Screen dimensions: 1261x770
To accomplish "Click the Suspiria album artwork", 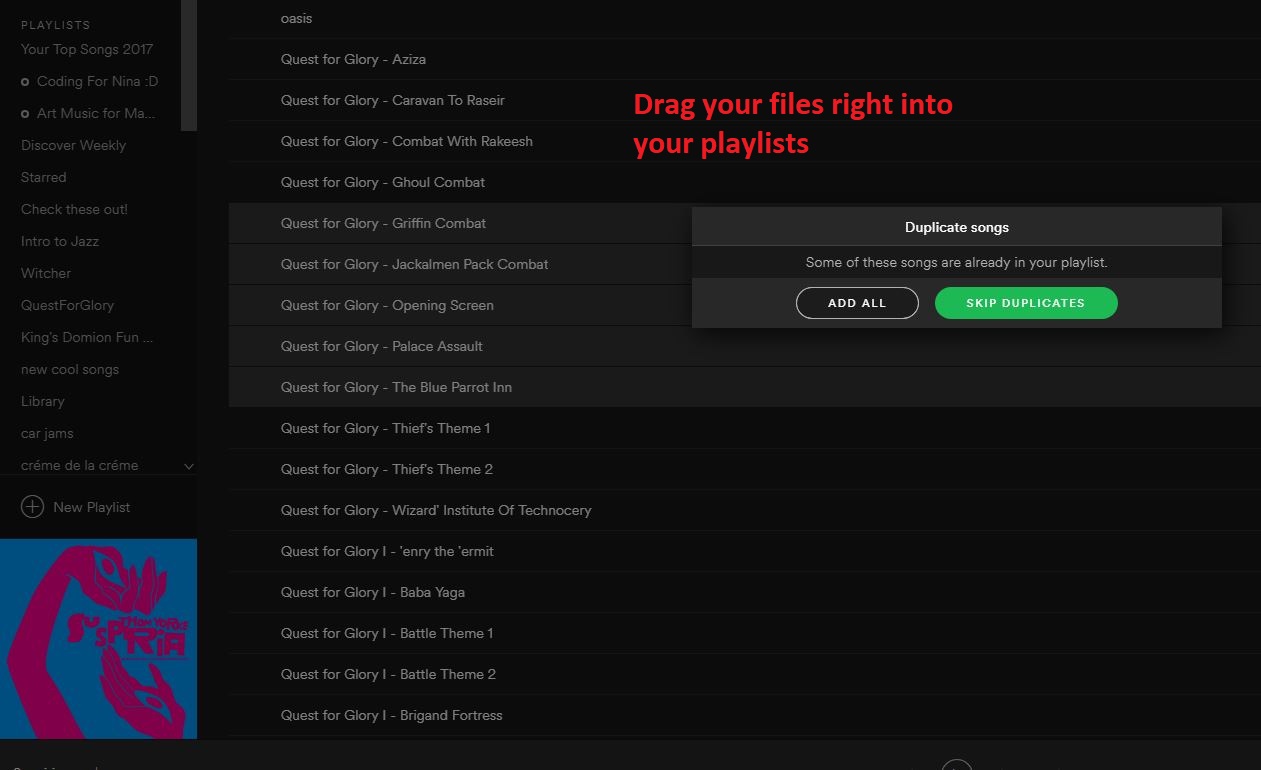I will coord(98,638).
